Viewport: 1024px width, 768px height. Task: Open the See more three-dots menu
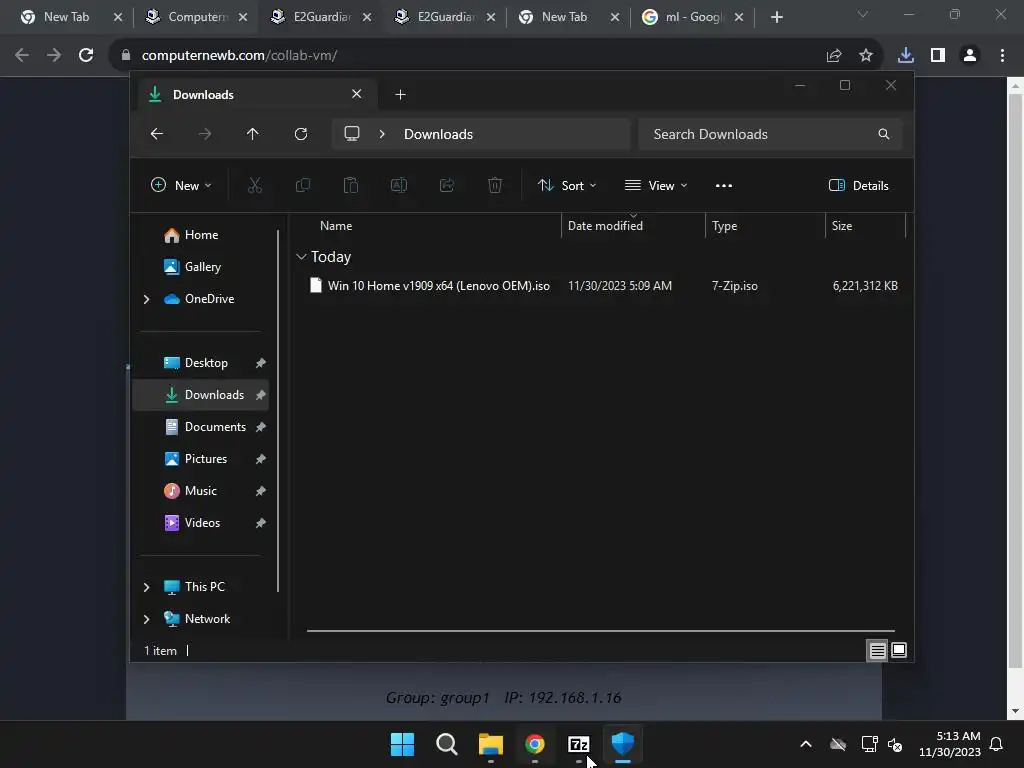tap(724, 185)
